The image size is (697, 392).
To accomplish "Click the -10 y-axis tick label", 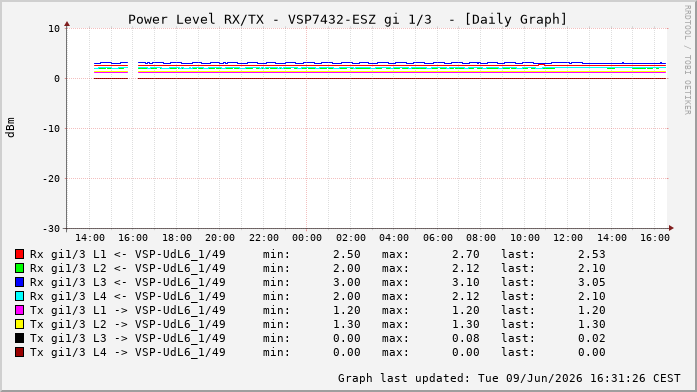I will coord(51,128).
